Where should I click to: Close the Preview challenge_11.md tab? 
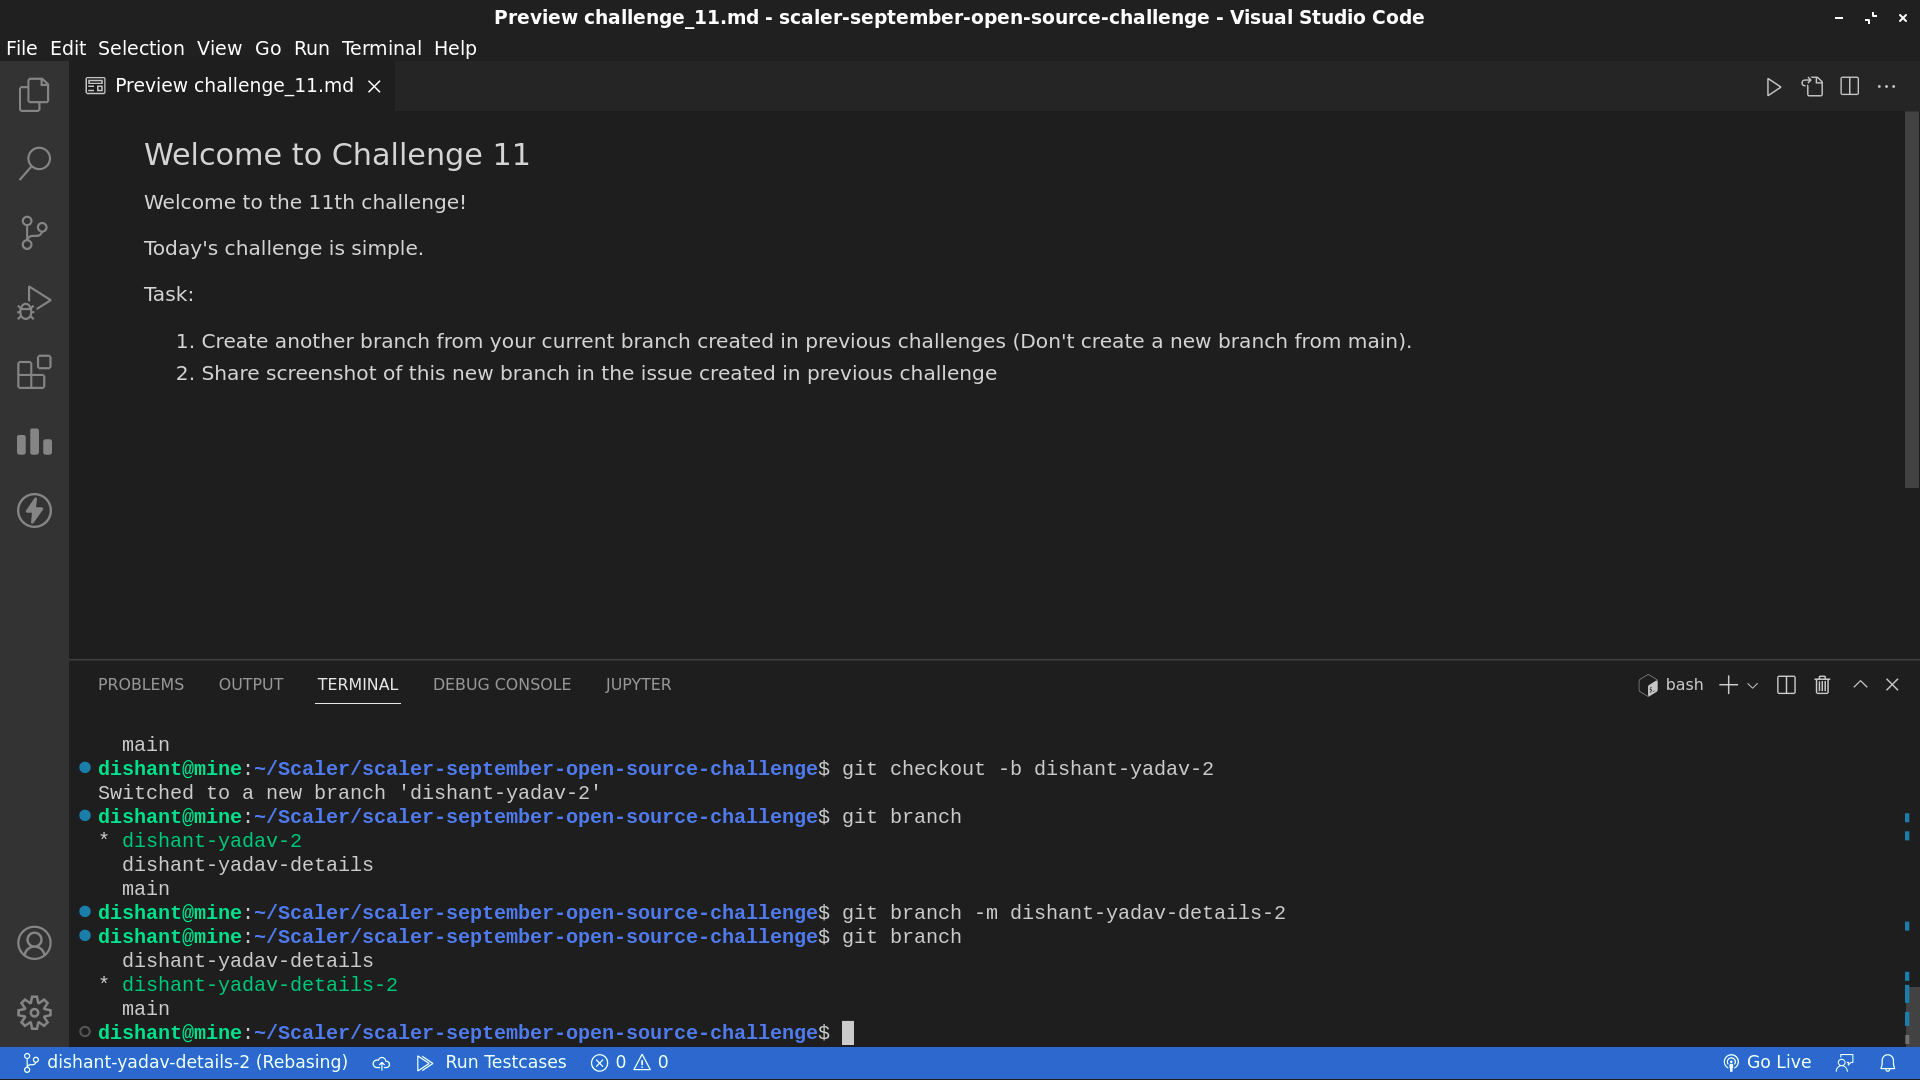[374, 87]
